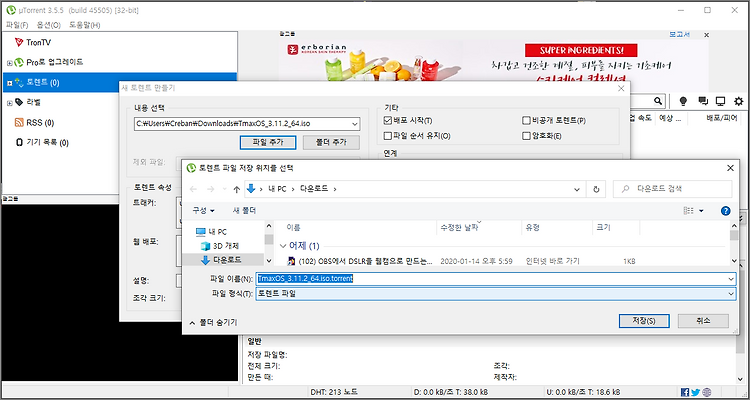
Task: Select 다운로드 in the navigation pane
Action: (223, 260)
